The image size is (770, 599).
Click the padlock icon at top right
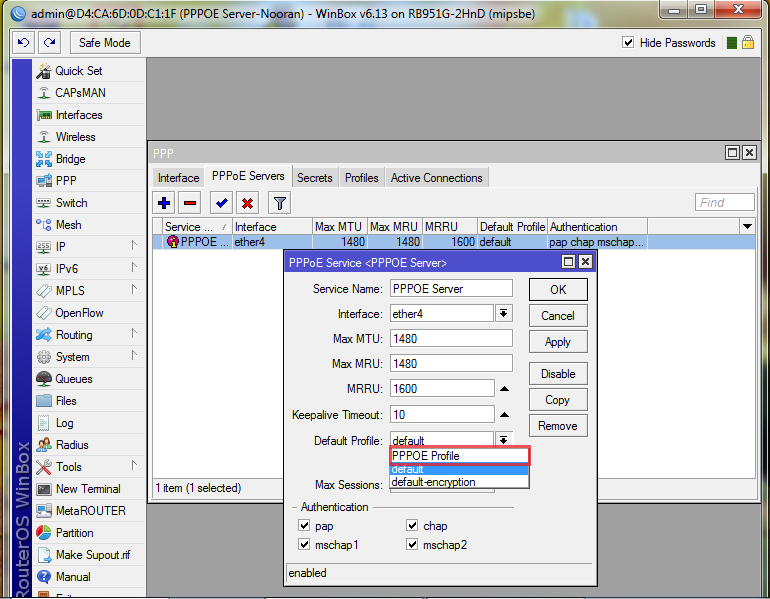(748, 42)
